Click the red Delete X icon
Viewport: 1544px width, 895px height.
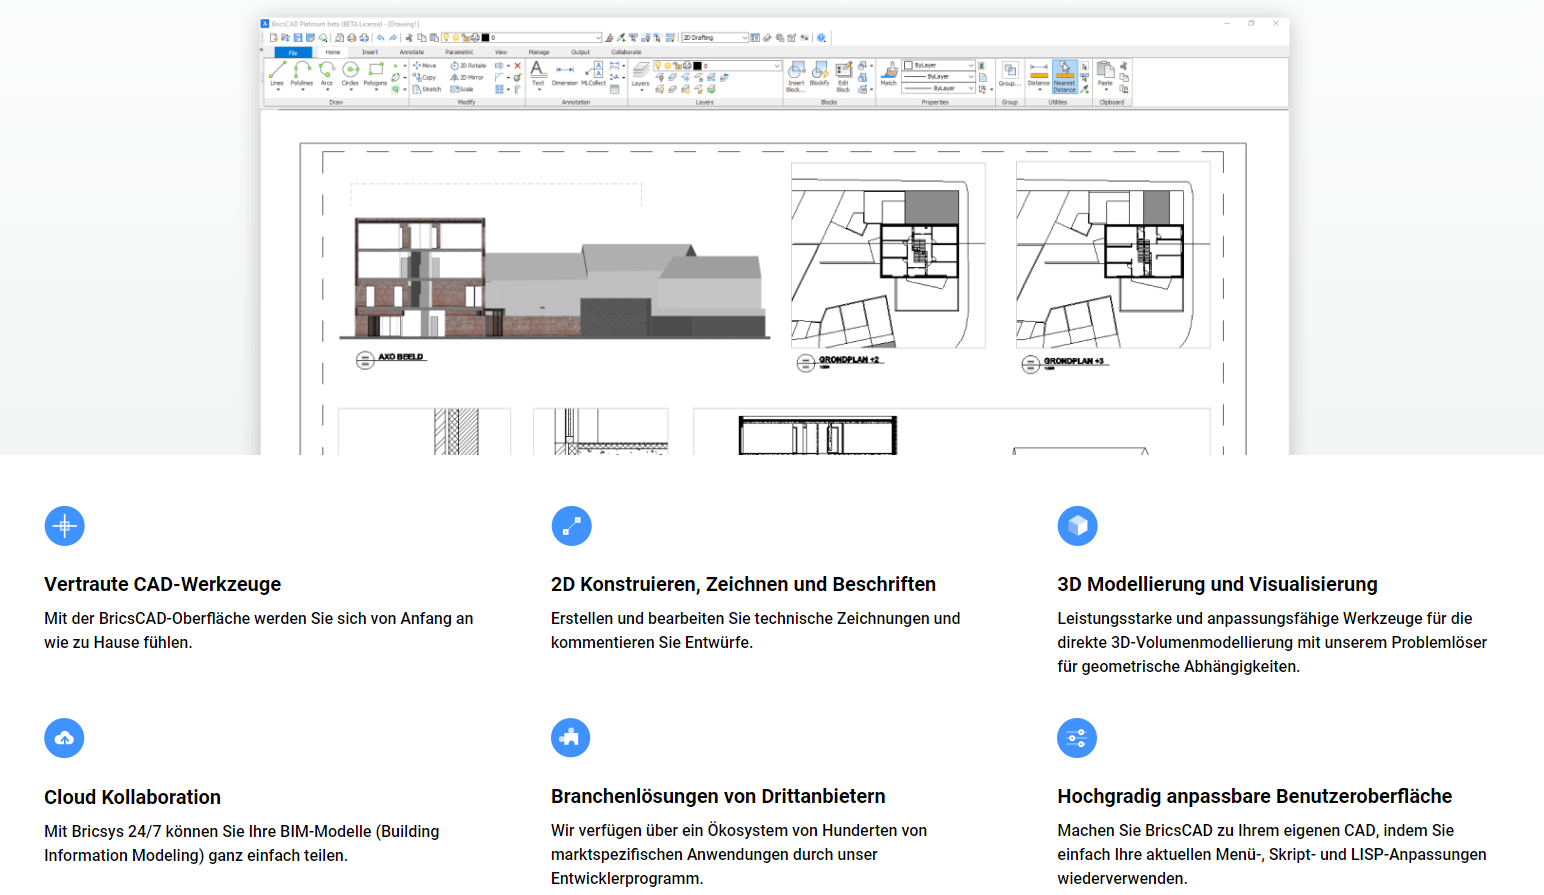[517, 66]
